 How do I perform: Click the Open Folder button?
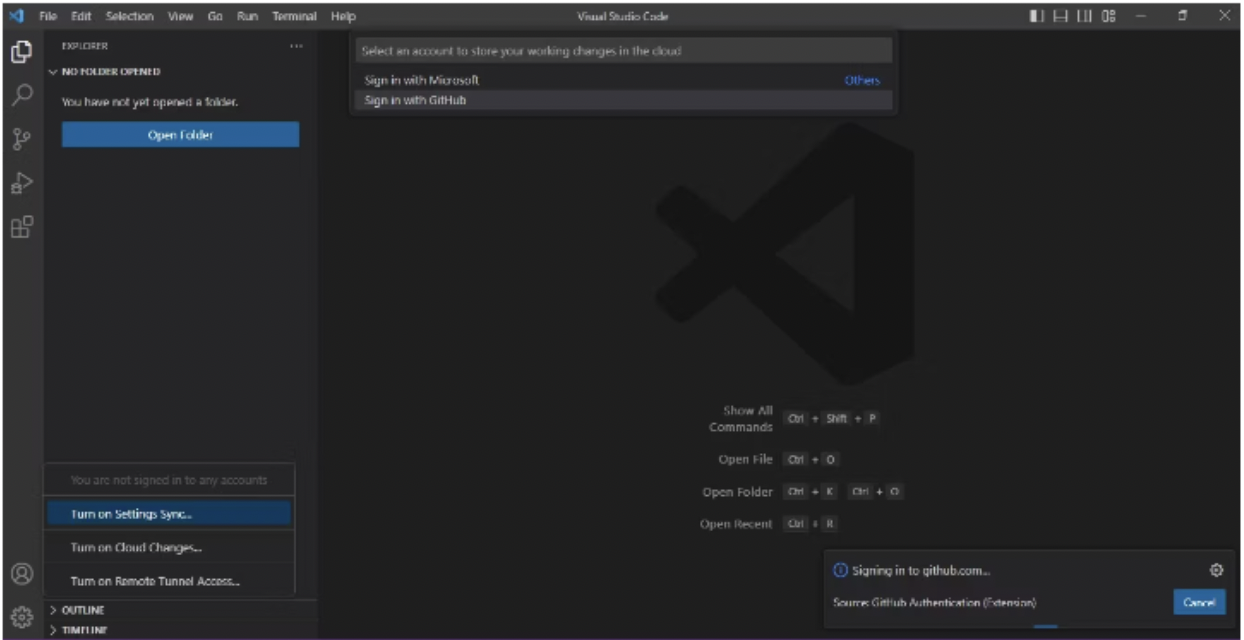tap(180, 135)
